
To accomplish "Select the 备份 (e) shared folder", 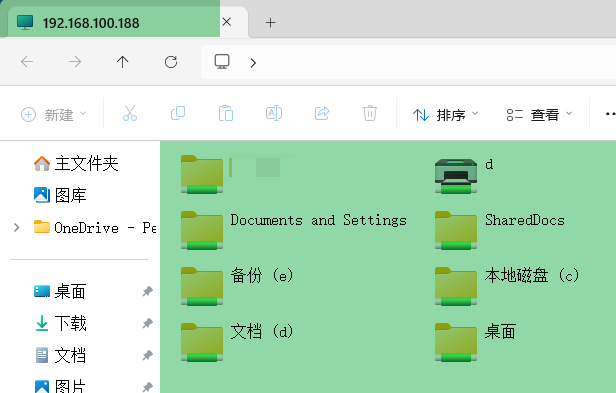I will point(237,287).
